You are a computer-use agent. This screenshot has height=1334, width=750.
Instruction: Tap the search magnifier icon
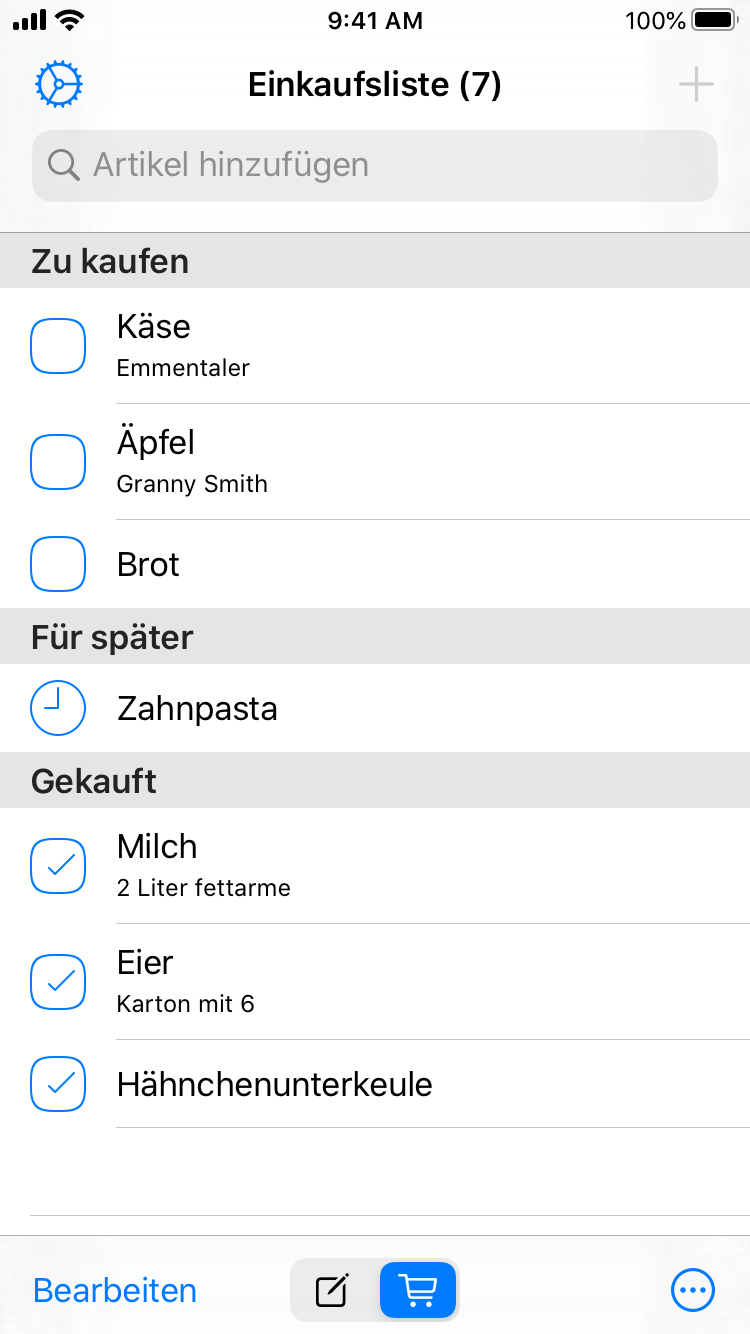pyautogui.click(x=63, y=165)
